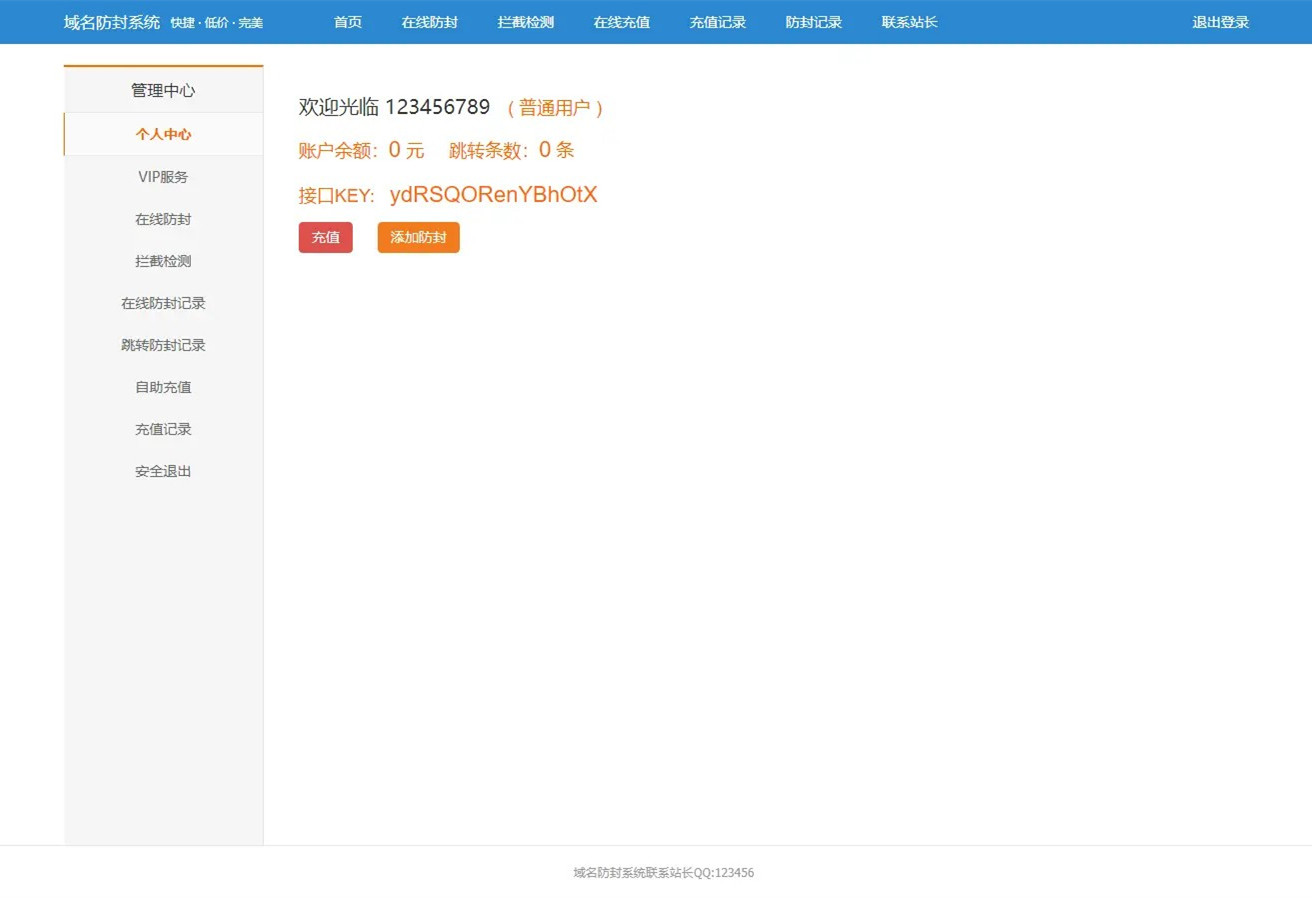This screenshot has width=1312, height=898.
Task: Click the orange 添加防封 button
Action: click(x=419, y=238)
